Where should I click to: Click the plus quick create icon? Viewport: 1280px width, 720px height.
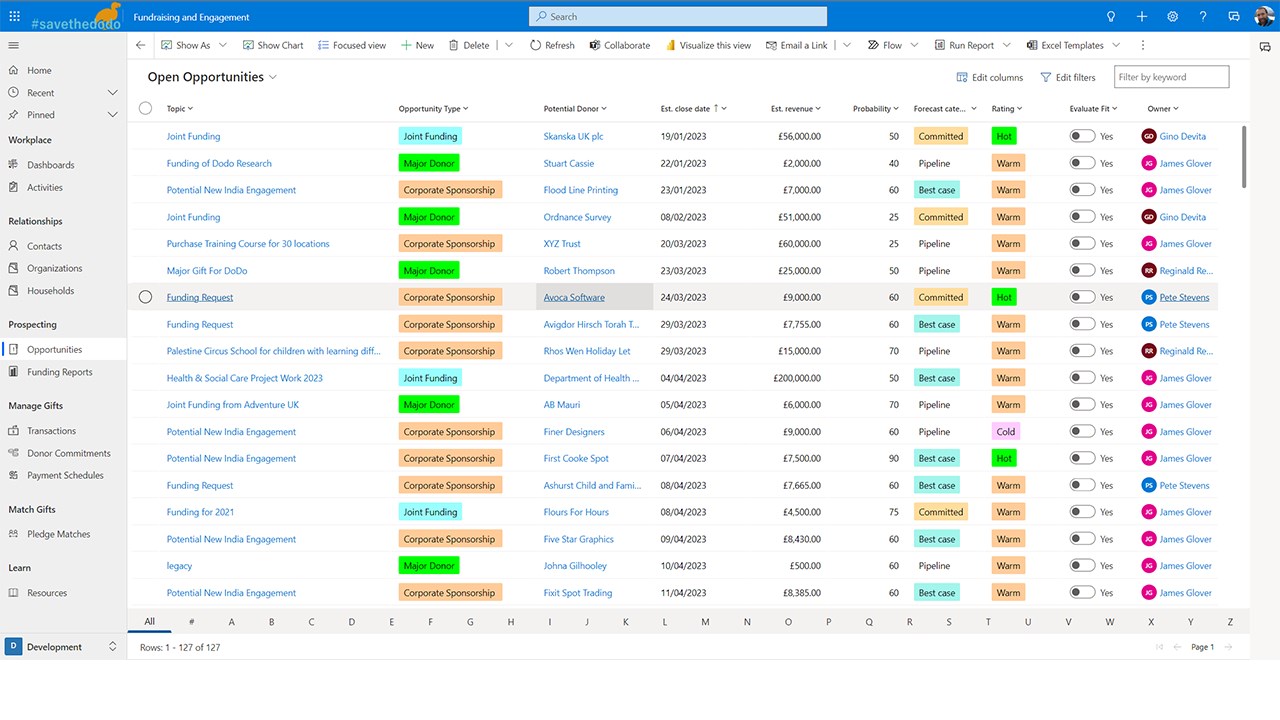[1142, 16]
